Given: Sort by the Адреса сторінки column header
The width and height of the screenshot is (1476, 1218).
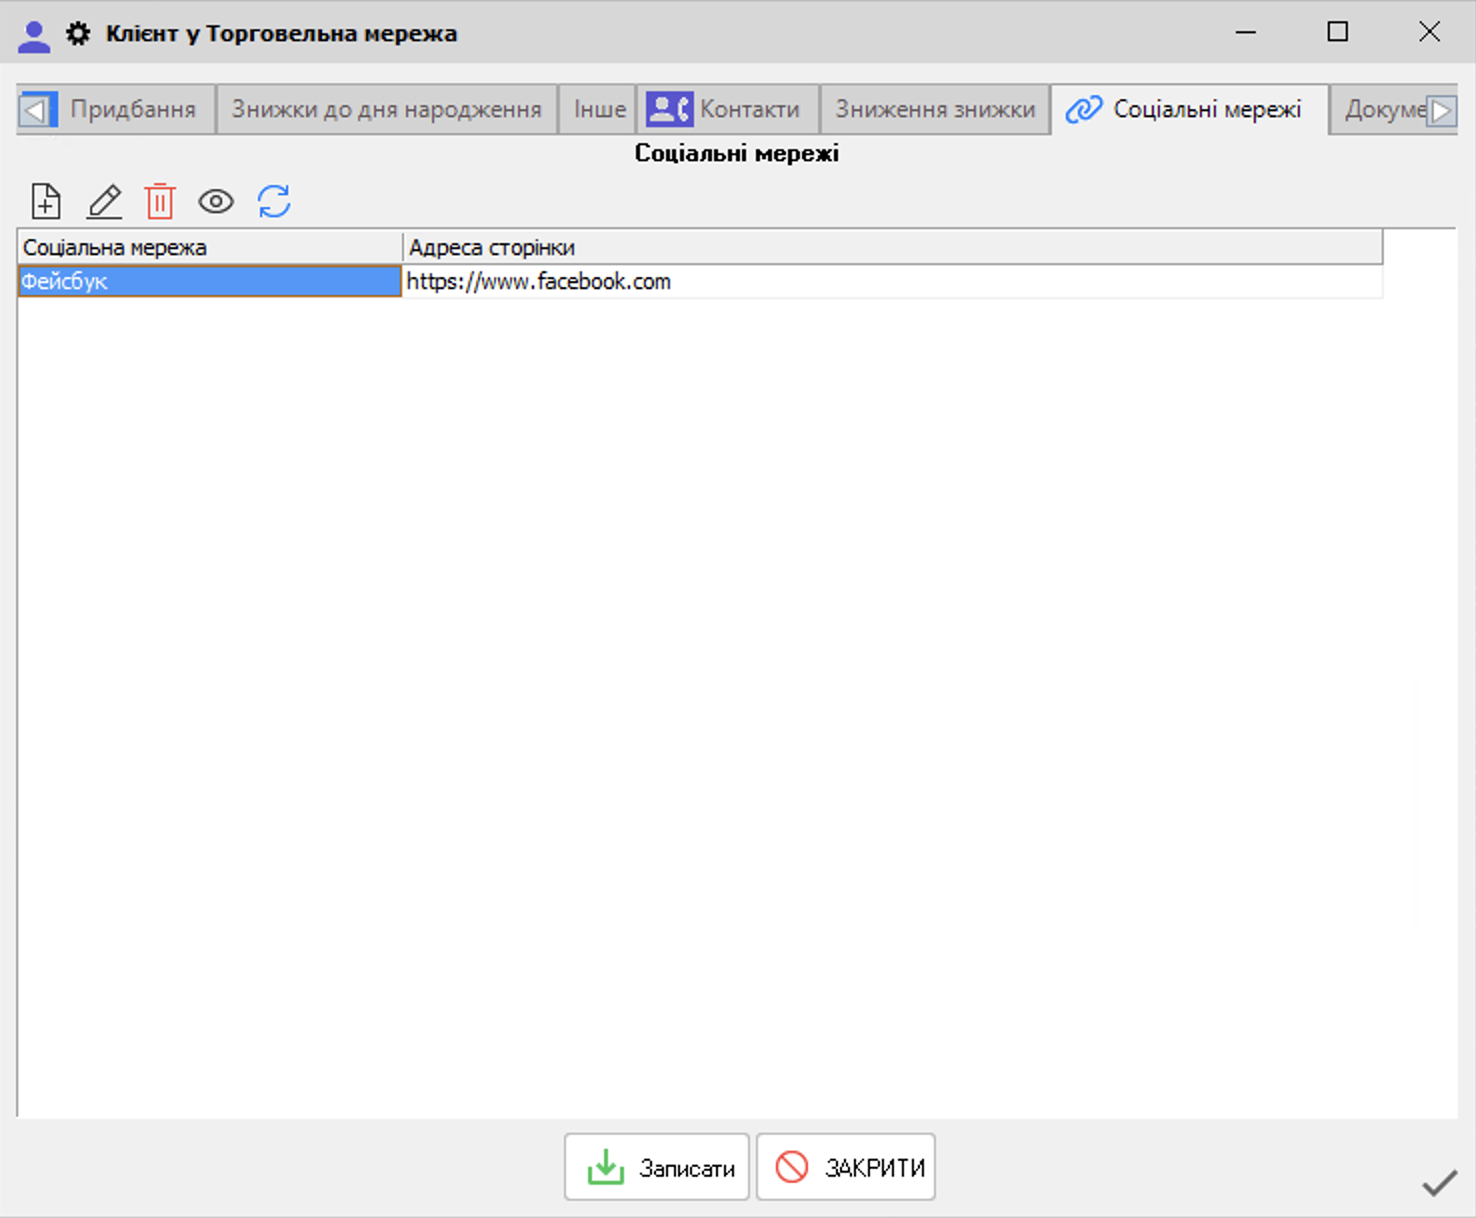Looking at the screenshot, I should (x=892, y=247).
